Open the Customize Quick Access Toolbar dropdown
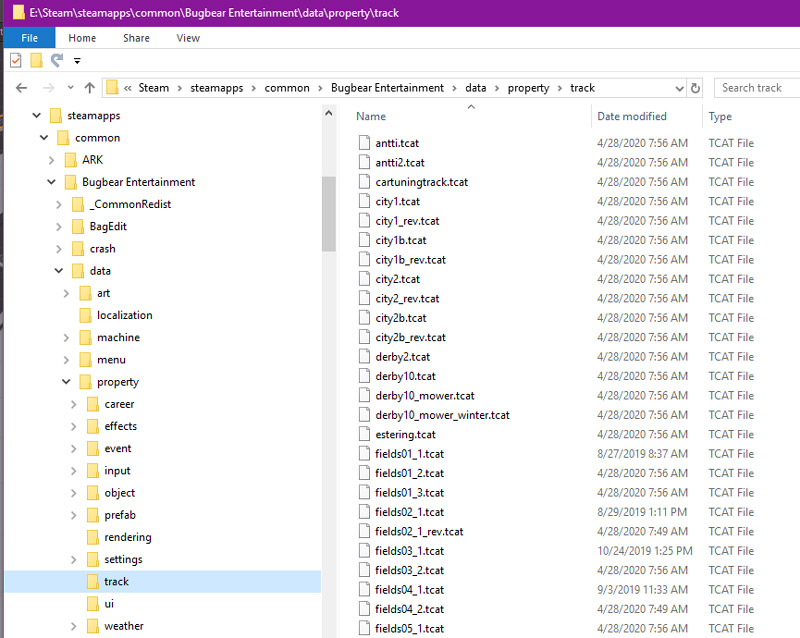Image resolution: width=800 pixels, height=638 pixels. point(77,61)
